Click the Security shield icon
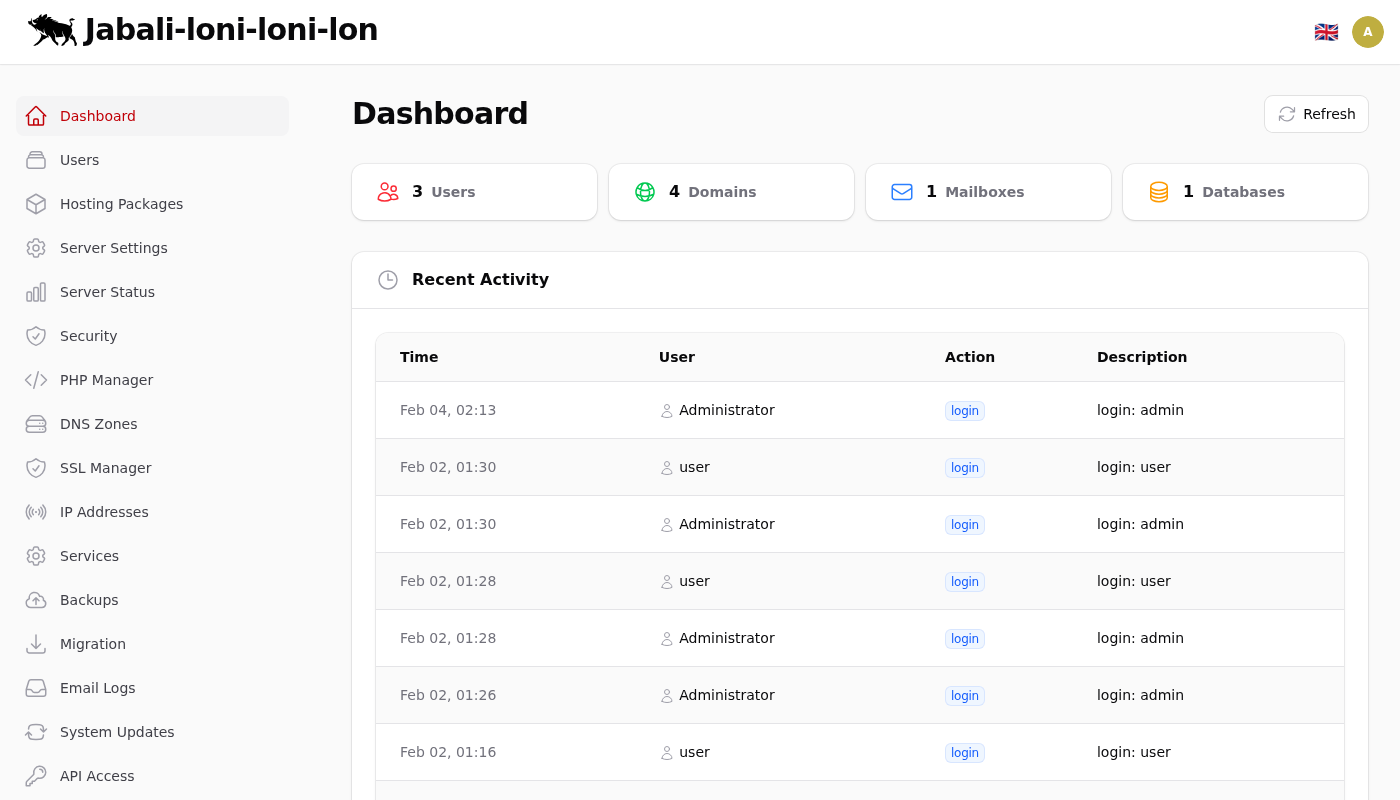This screenshot has width=1400, height=800. [x=36, y=336]
